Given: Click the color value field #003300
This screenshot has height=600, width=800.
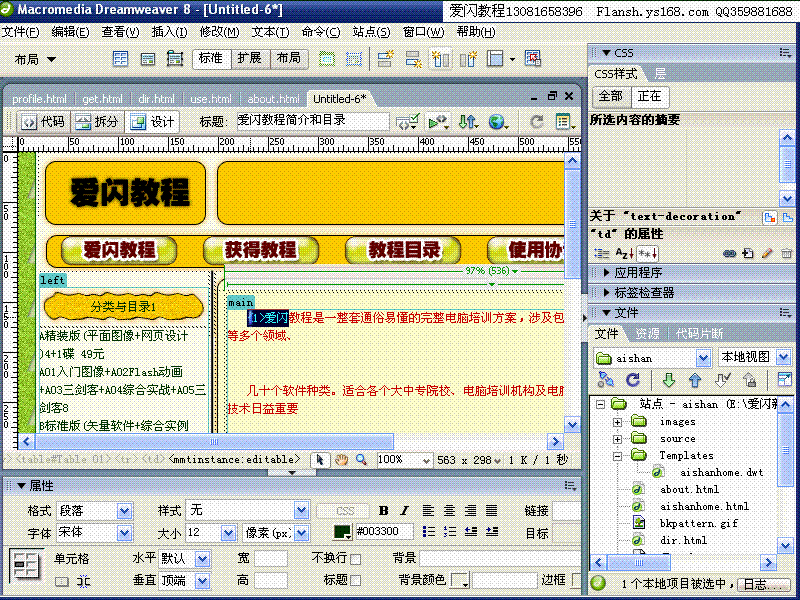Looking at the screenshot, I should (x=384, y=532).
